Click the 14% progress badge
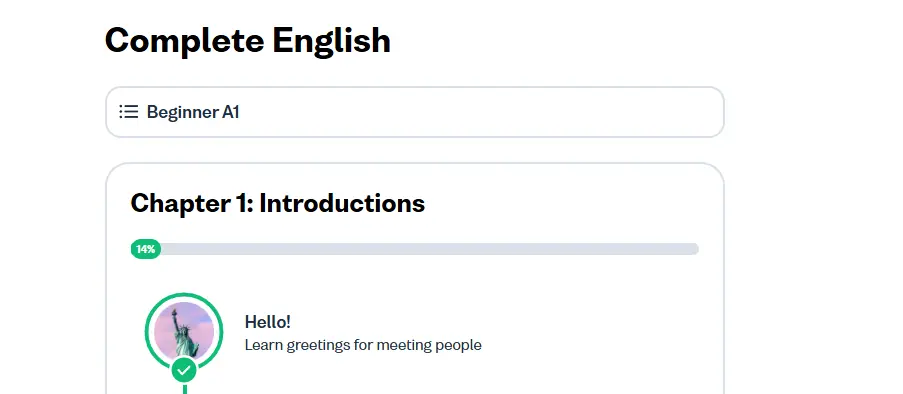 [146, 249]
